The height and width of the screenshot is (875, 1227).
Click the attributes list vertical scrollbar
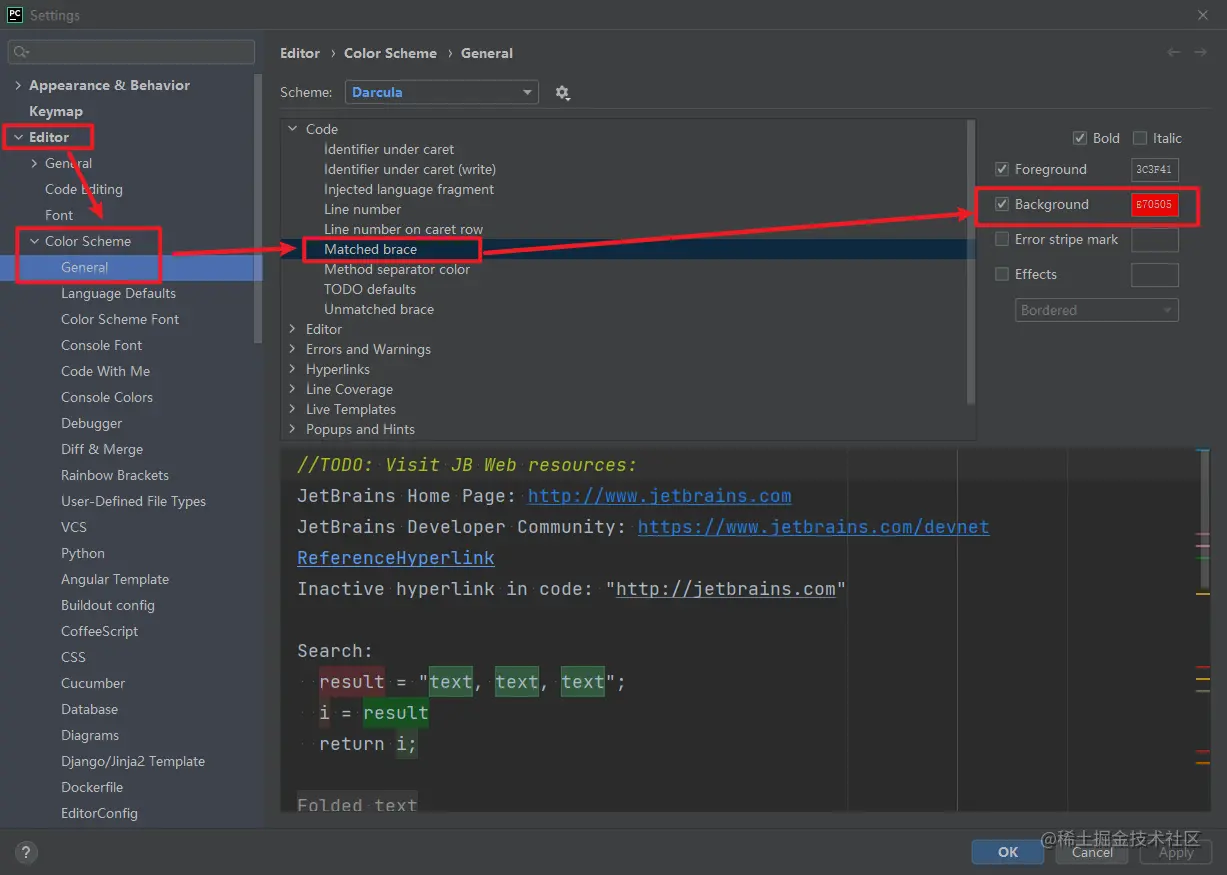click(x=971, y=262)
